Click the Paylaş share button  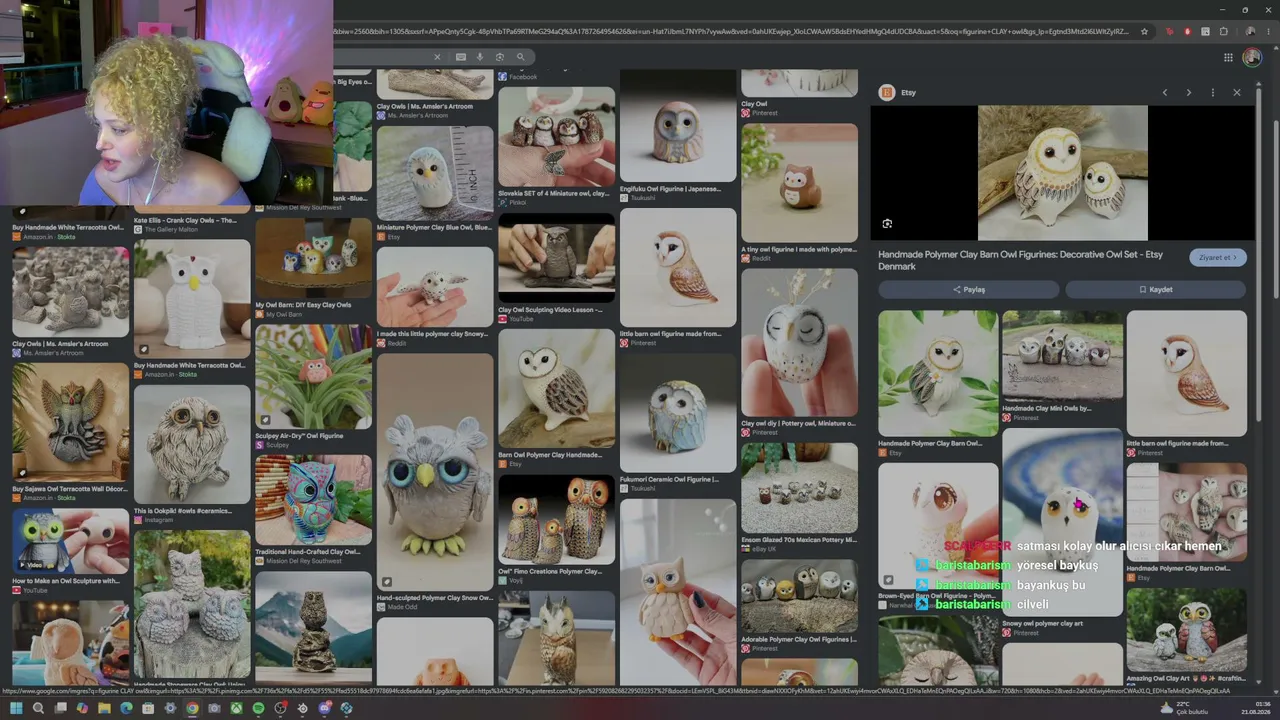[968, 289]
